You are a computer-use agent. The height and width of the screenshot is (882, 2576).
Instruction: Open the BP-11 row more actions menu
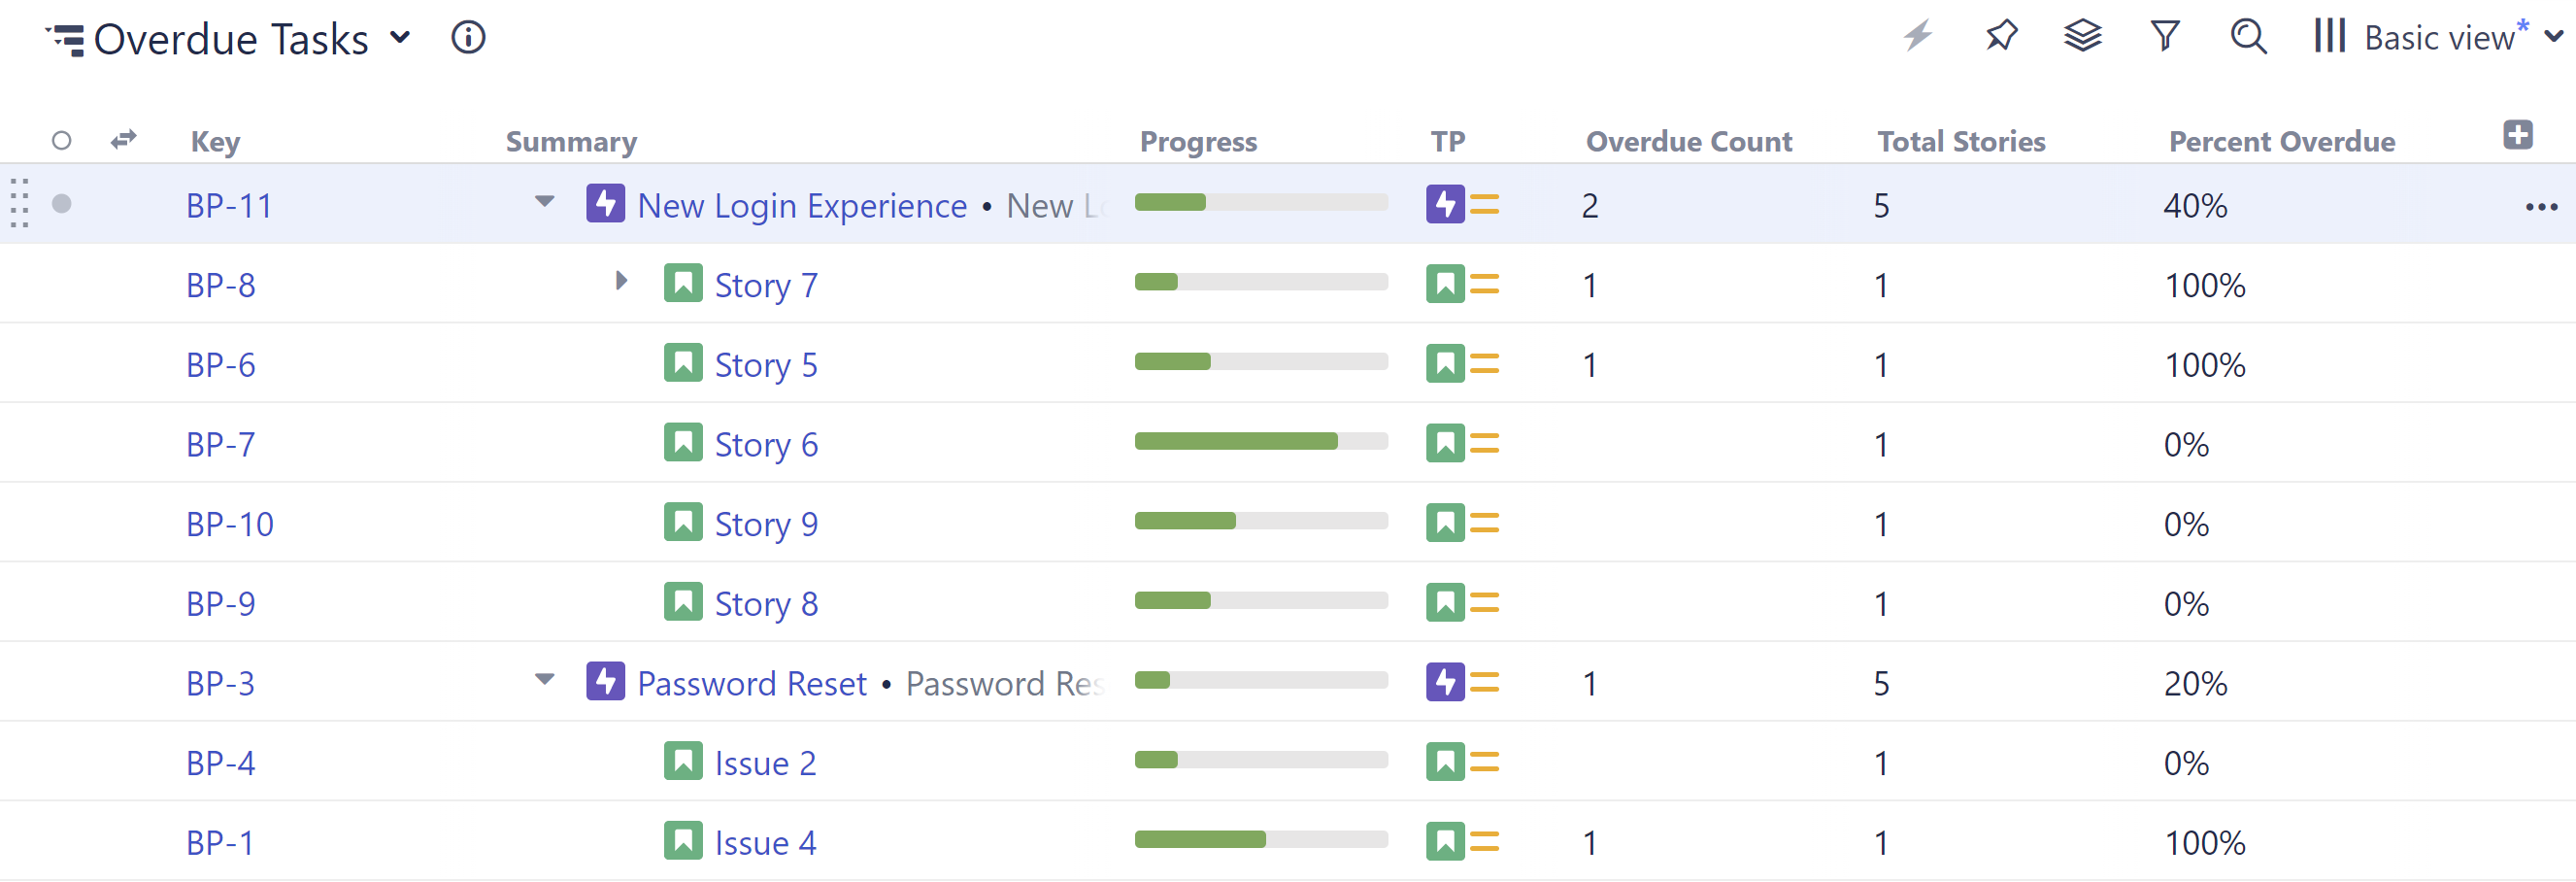(2540, 207)
